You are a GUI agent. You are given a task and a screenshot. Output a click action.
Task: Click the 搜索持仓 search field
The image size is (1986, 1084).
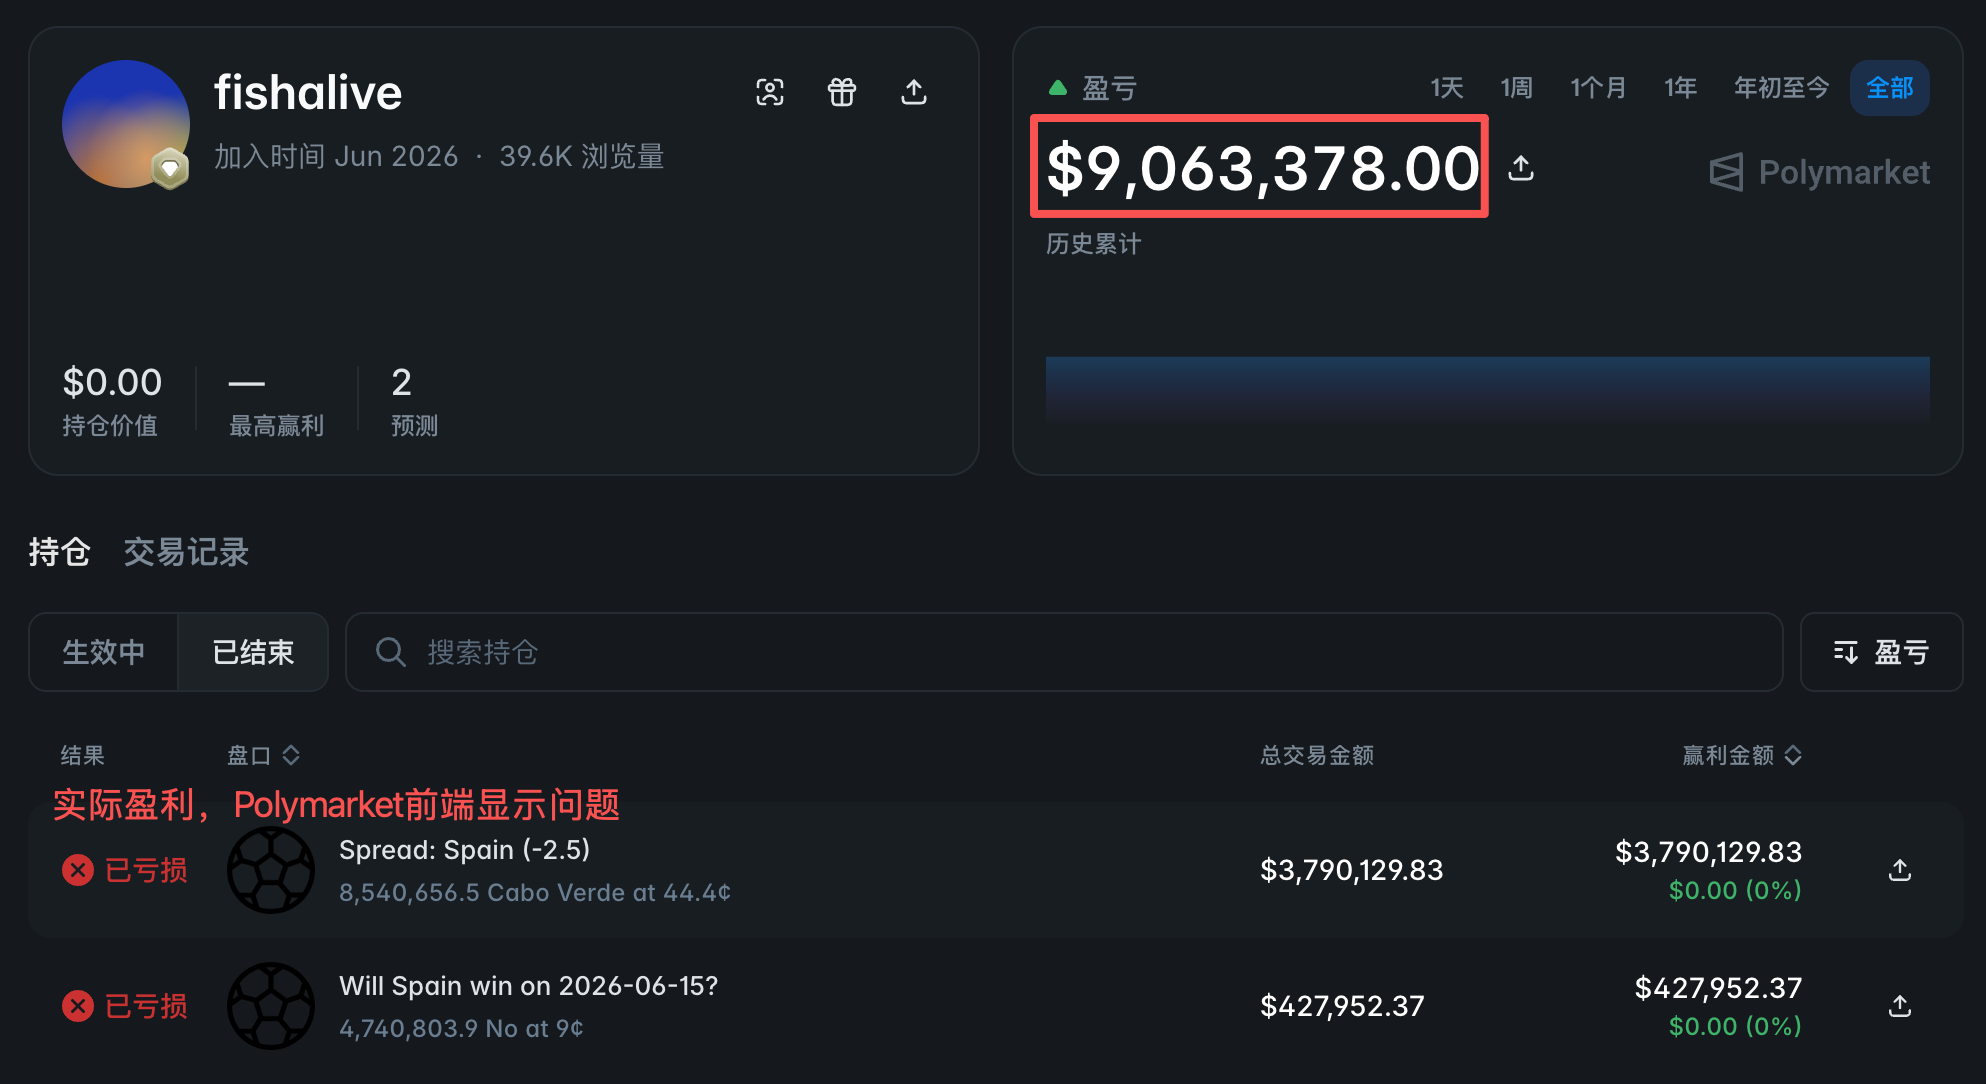[1064, 652]
